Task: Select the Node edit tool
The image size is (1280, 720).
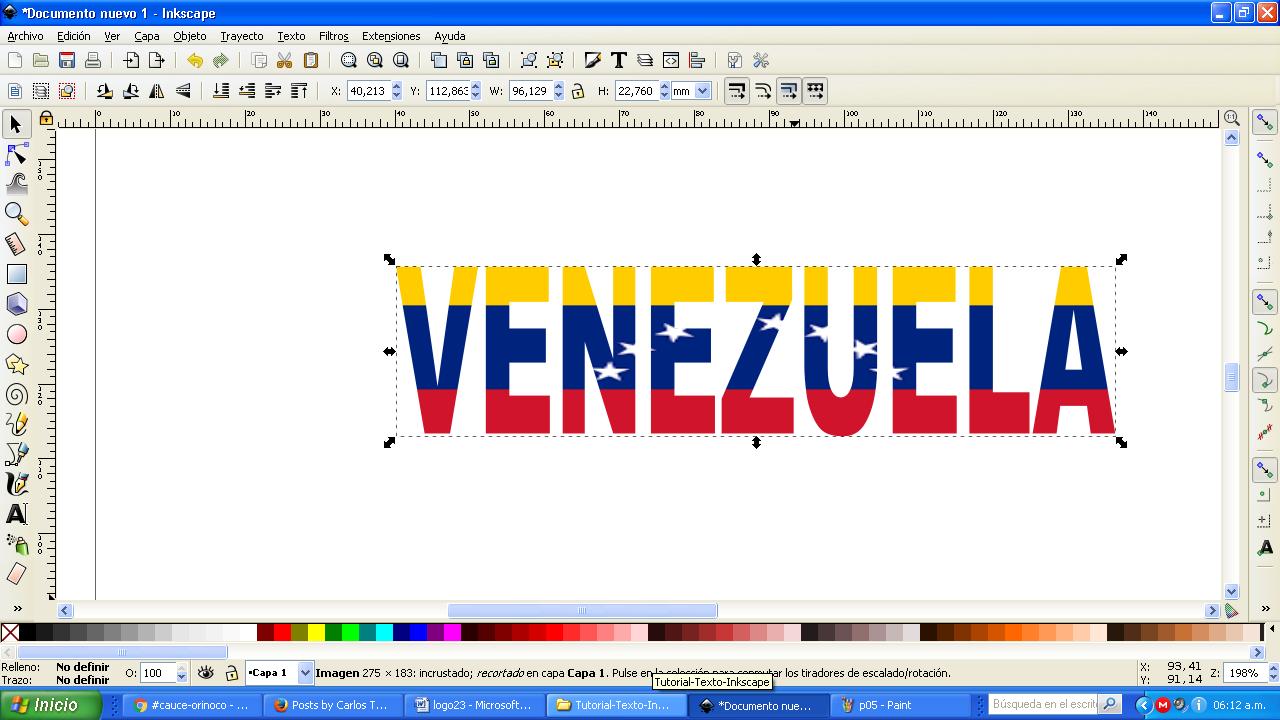Action: click(x=16, y=155)
